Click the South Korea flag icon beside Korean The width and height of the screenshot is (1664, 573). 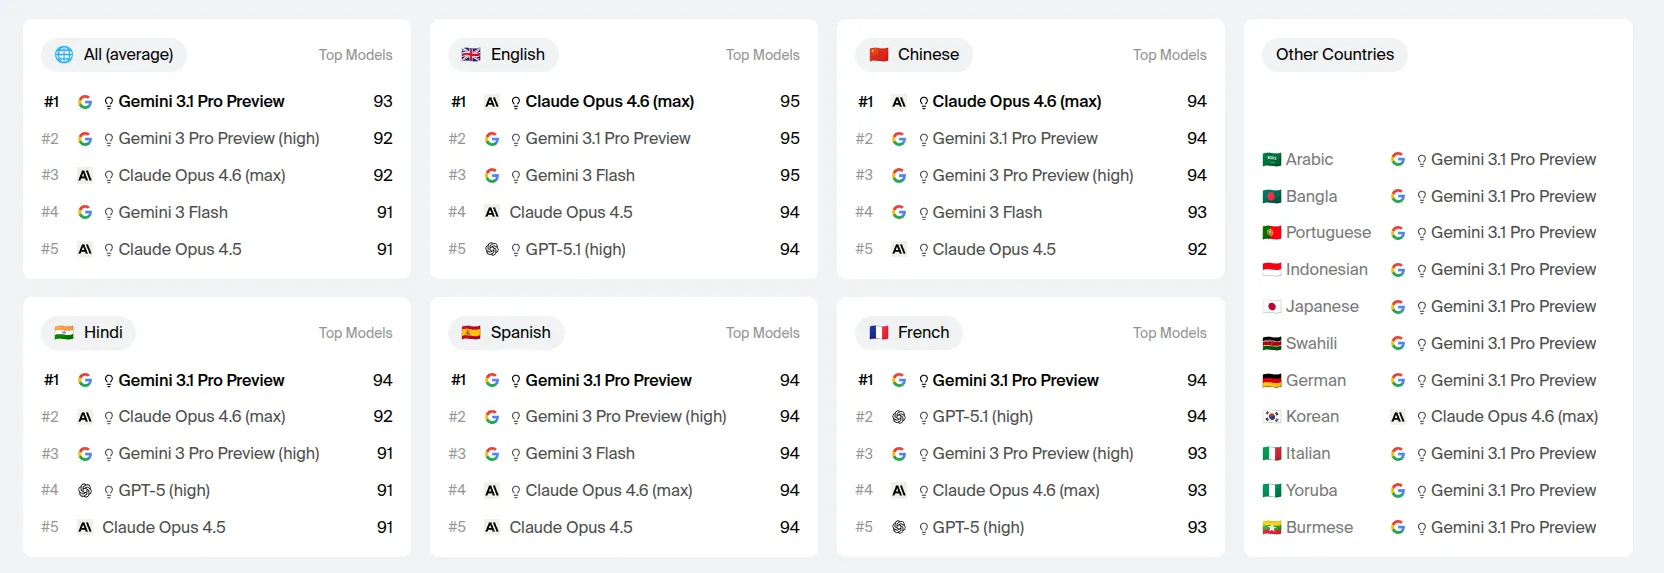[1272, 416]
